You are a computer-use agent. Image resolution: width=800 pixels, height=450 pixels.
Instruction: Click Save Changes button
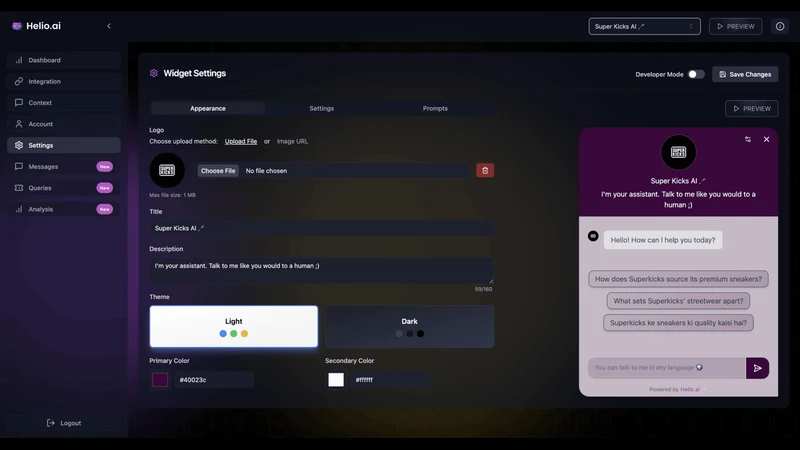pos(745,74)
